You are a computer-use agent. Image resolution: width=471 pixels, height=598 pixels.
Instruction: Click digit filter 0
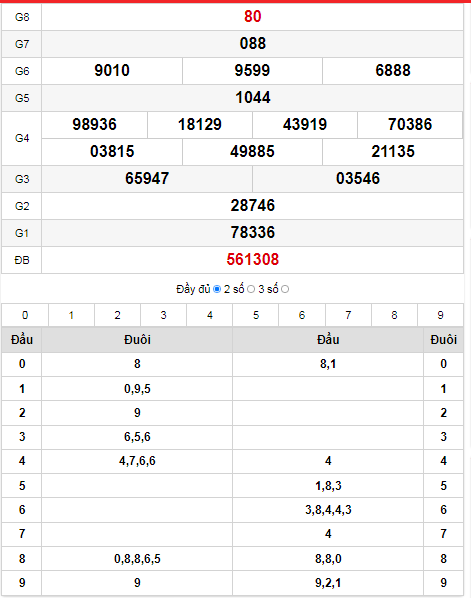(25, 315)
